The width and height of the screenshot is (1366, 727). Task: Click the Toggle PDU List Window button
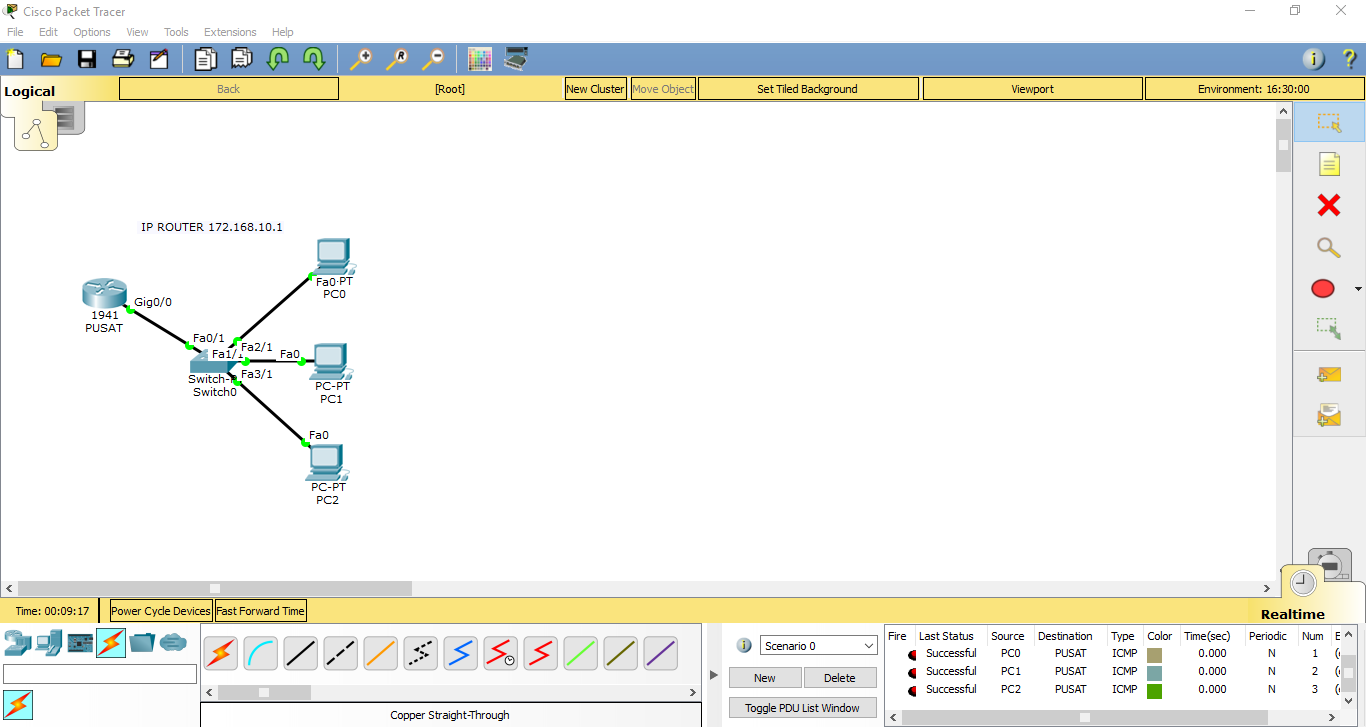click(802, 708)
